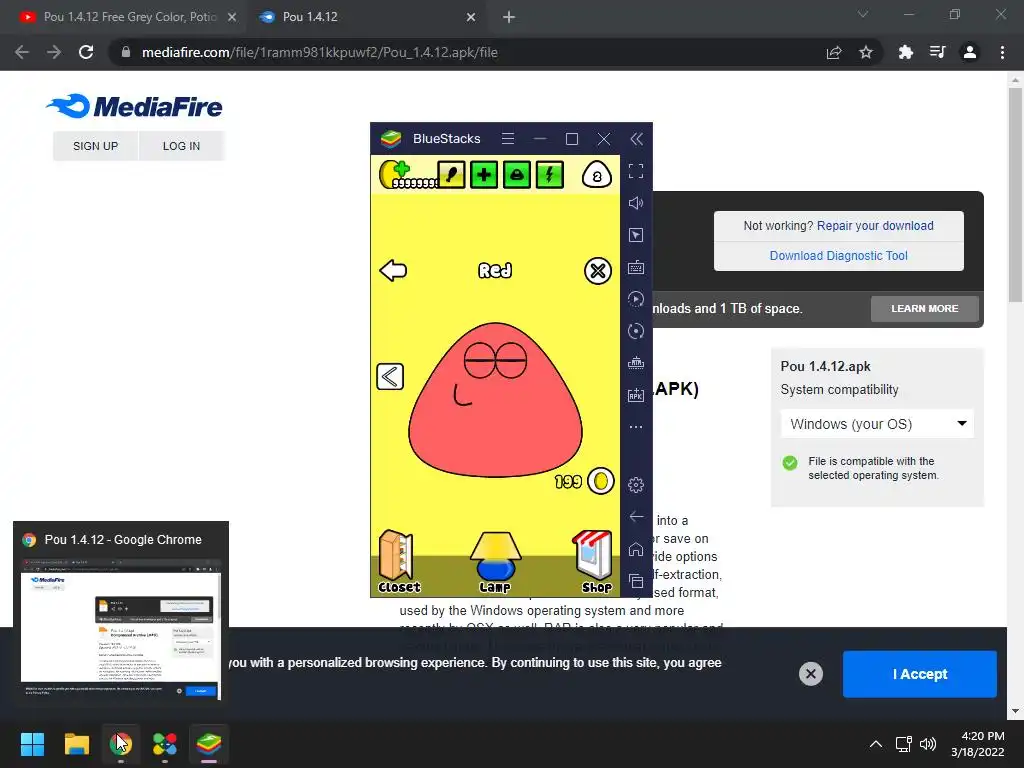Open the Closet in Pou
Viewport: 1024px width, 768px height.
(398, 562)
